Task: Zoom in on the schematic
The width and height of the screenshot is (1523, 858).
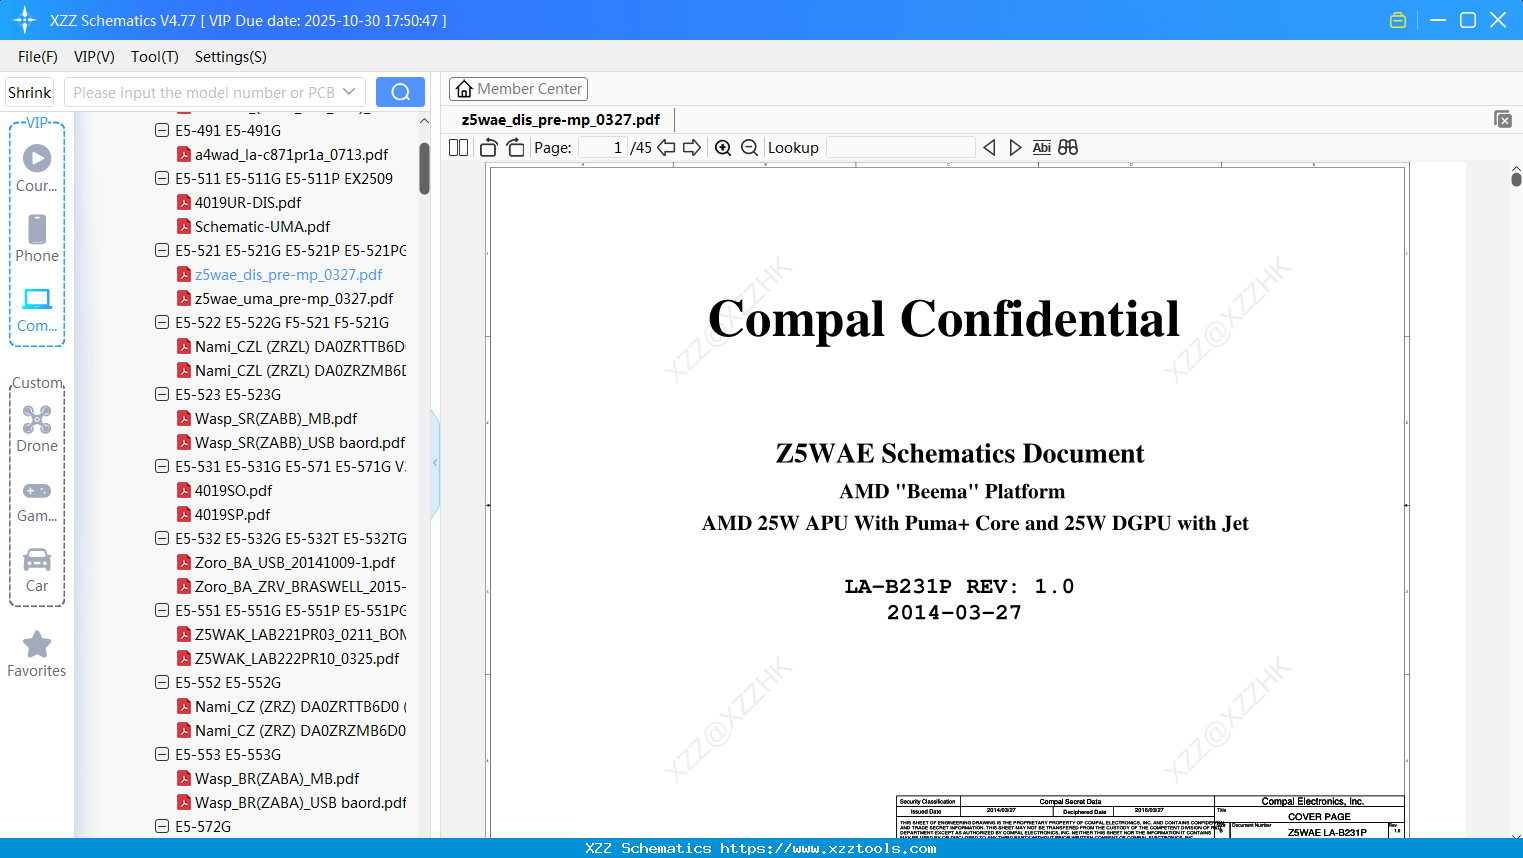Action: click(x=723, y=148)
